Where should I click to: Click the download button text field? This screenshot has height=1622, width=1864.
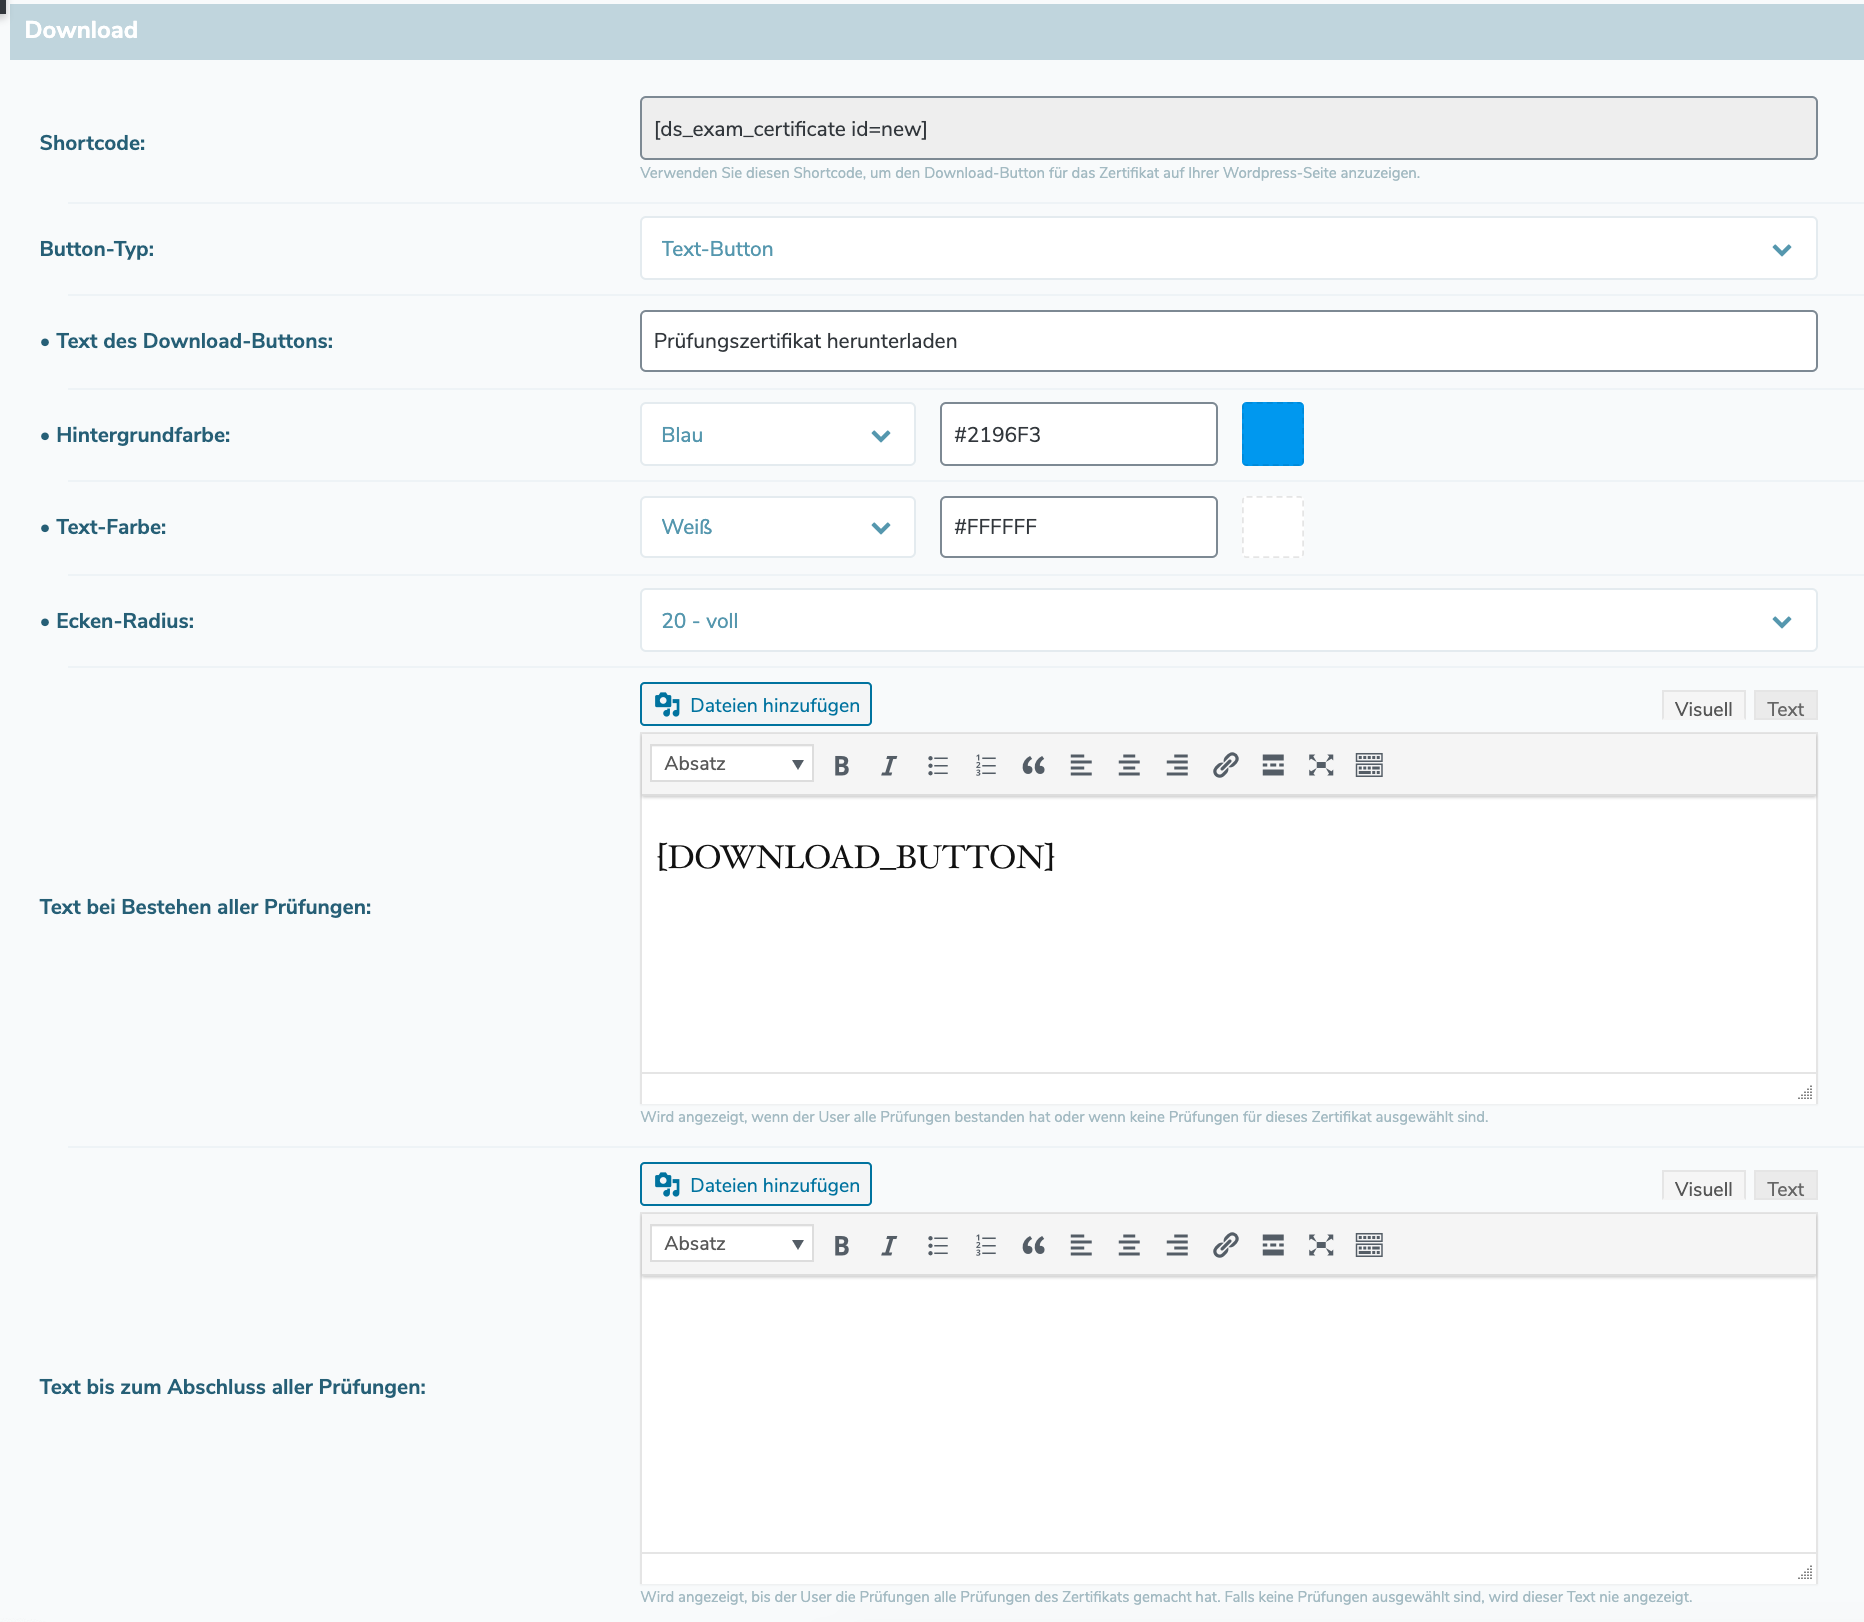[1228, 341]
